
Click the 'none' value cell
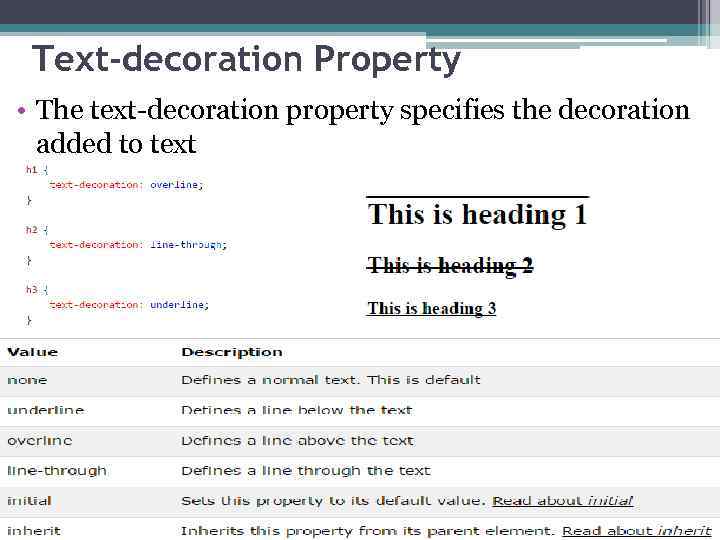(x=27, y=380)
